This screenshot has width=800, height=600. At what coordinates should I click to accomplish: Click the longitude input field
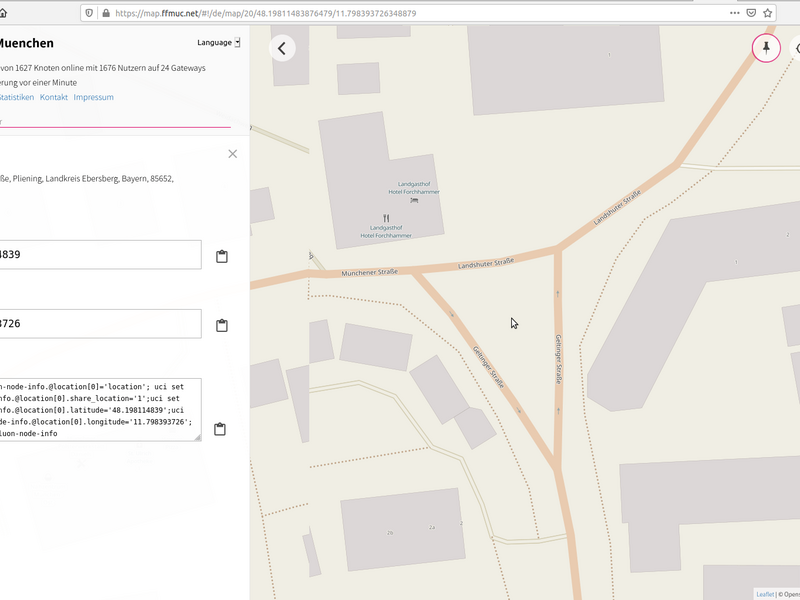coord(101,323)
